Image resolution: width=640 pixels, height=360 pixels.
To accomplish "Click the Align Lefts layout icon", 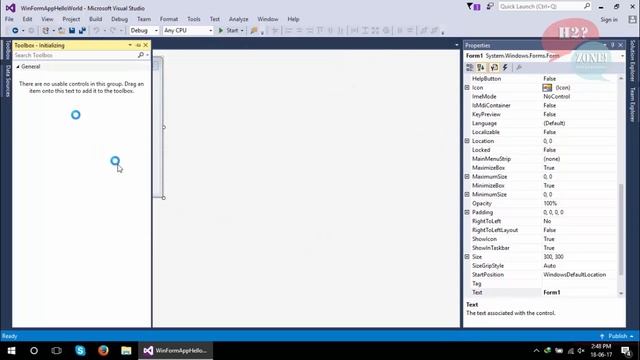I will (x=289, y=31).
